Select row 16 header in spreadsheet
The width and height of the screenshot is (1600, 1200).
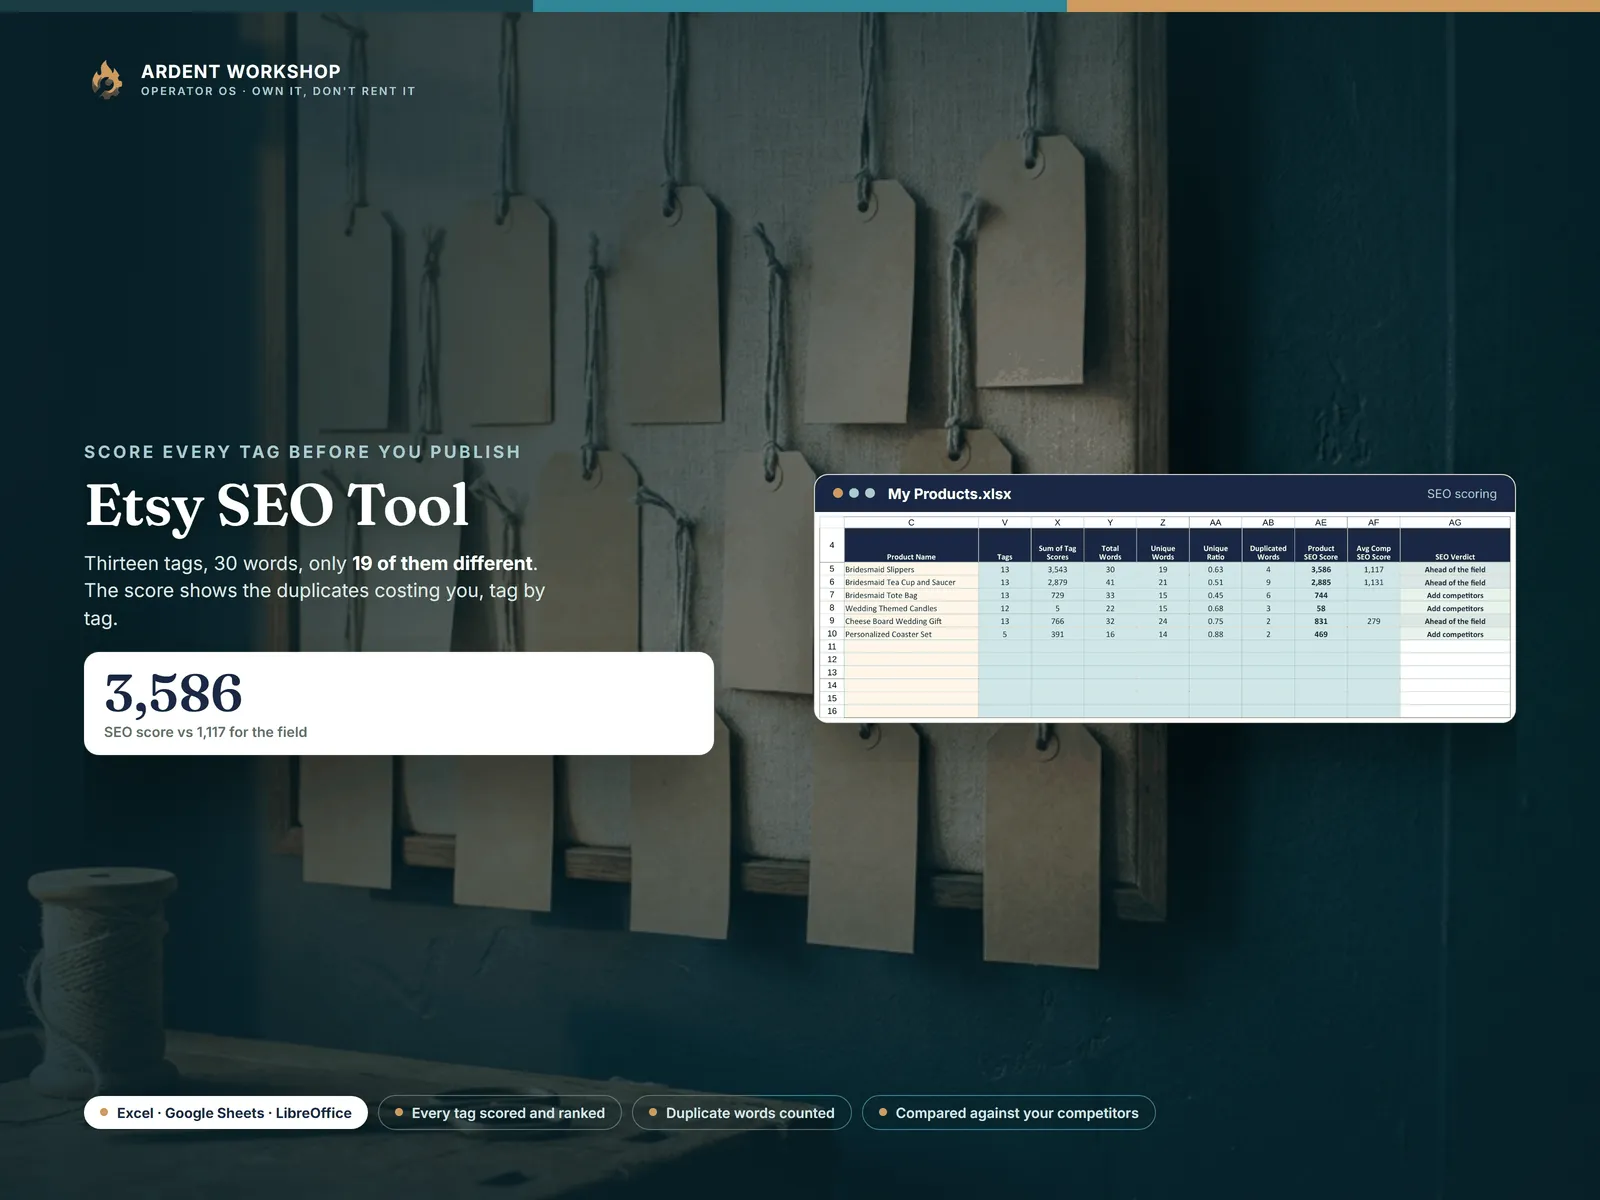(x=831, y=712)
